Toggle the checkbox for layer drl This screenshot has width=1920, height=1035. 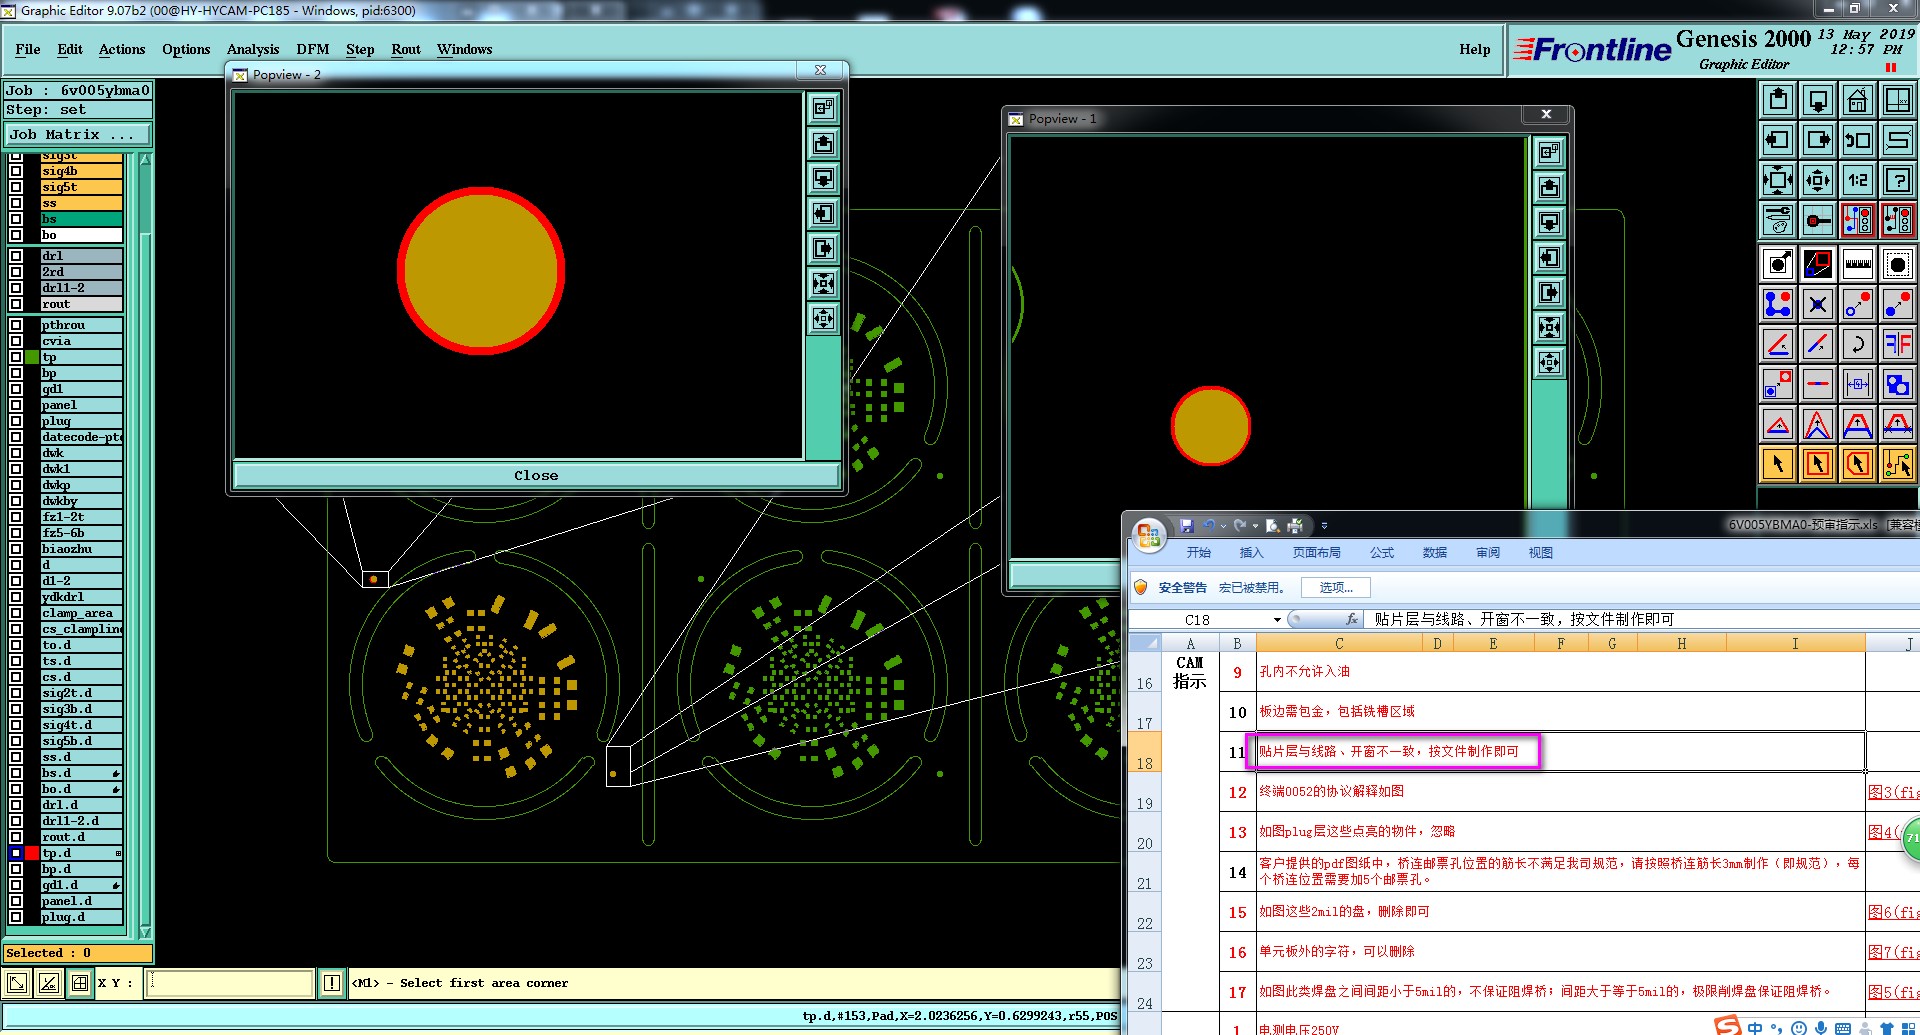point(16,256)
